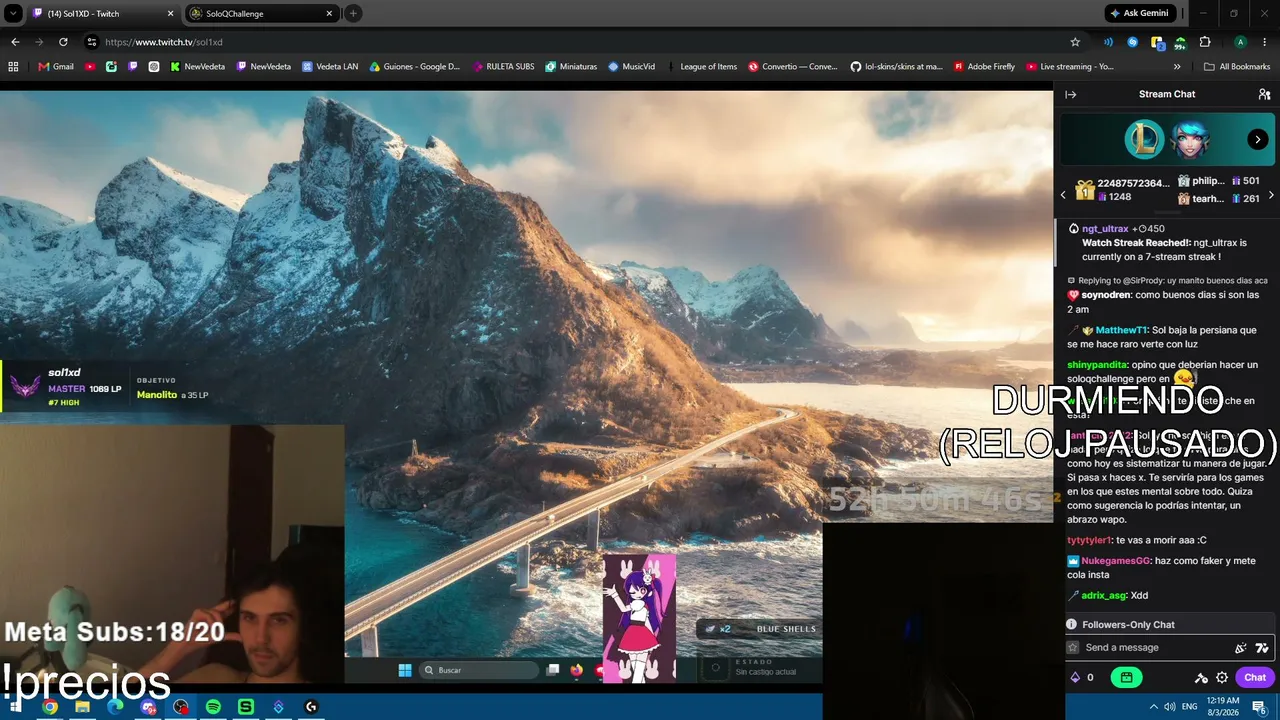This screenshot has width=1280, height=720.
Task: Click adrix_asg username in chat
Action: pyautogui.click(x=1104, y=595)
